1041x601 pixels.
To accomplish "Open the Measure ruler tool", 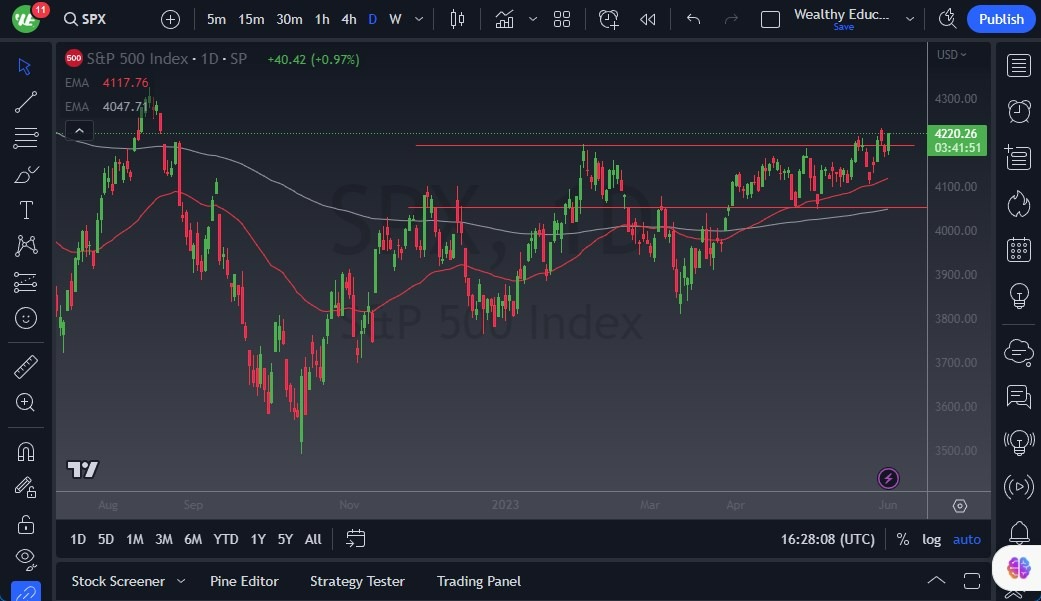I will 25,366.
